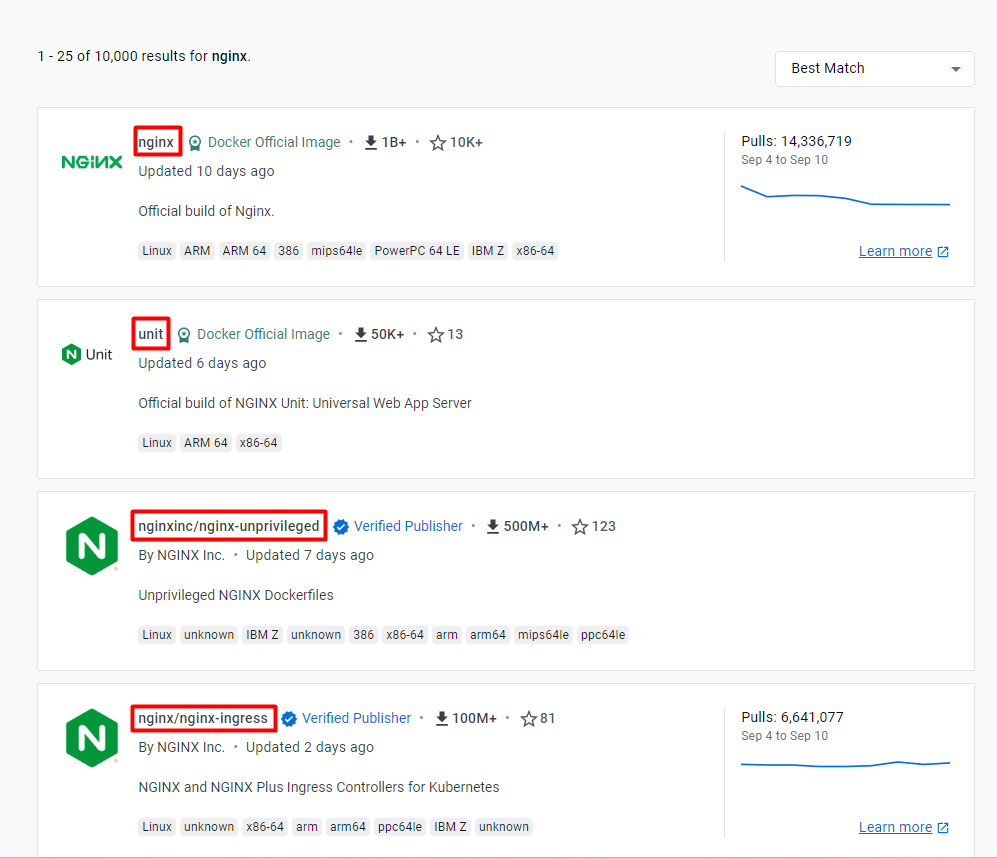997x858 pixels.
Task: Click Docker Official Image label for unit
Action: [263, 334]
